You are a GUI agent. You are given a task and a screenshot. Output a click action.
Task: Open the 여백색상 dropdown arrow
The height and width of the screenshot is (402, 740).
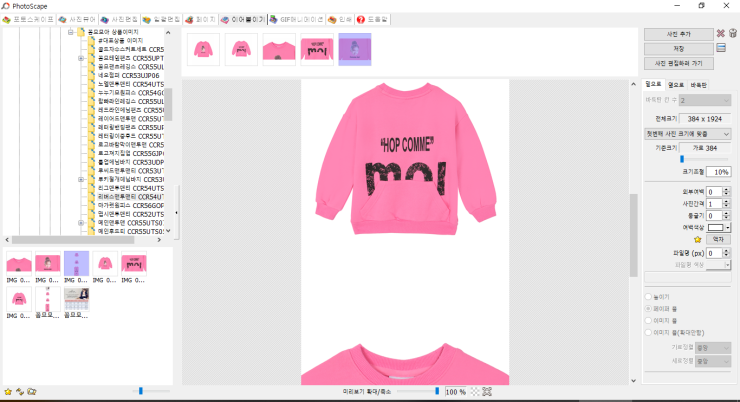(x=728, y=227)
